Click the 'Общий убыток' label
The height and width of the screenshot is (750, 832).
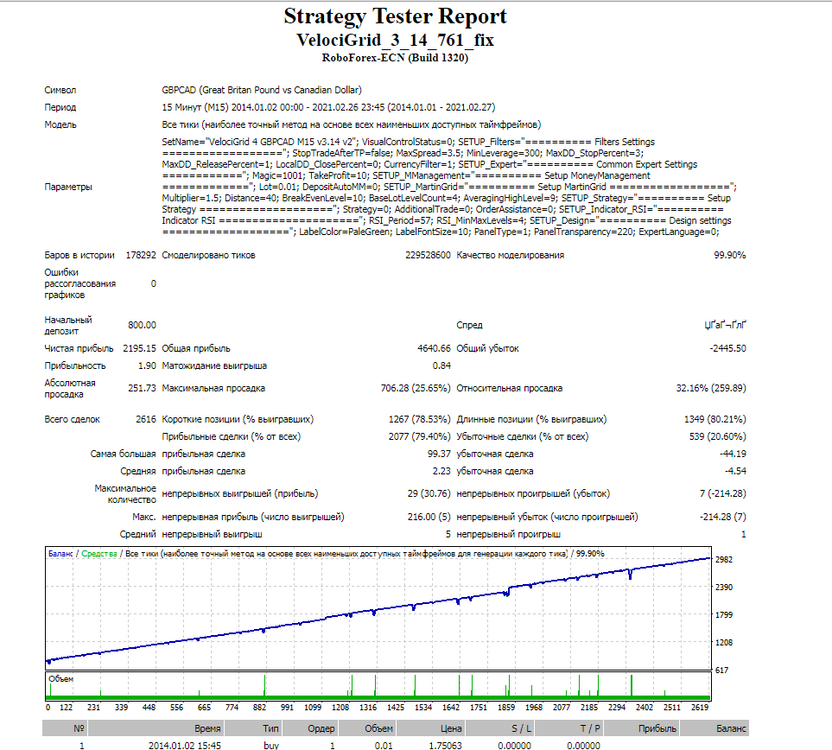pyautogui.click(x=488, y=349)
